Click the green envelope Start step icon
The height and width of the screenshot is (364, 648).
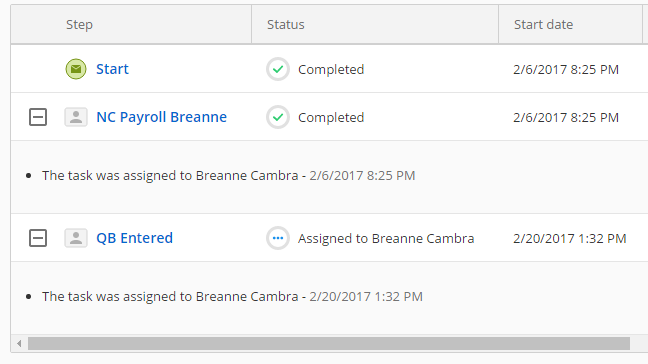[76, 69]
